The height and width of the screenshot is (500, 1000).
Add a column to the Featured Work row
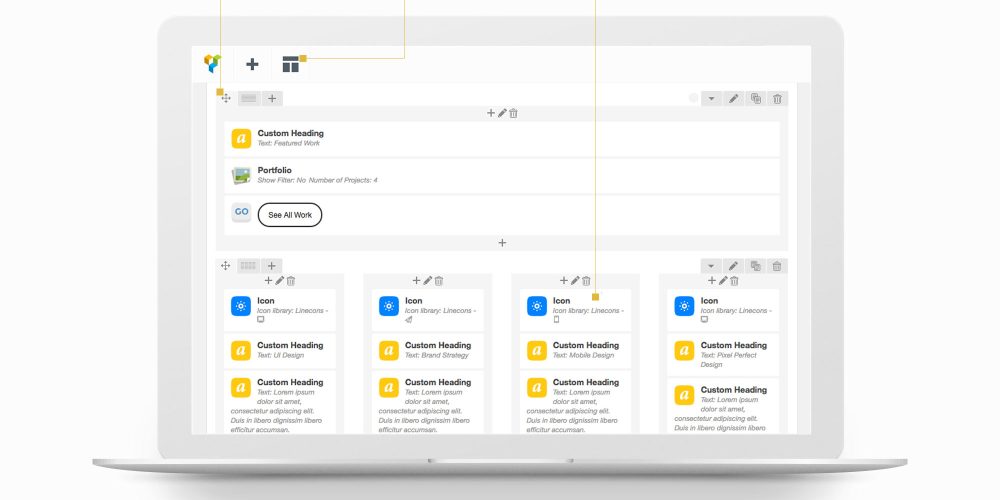tap(272, 98)
